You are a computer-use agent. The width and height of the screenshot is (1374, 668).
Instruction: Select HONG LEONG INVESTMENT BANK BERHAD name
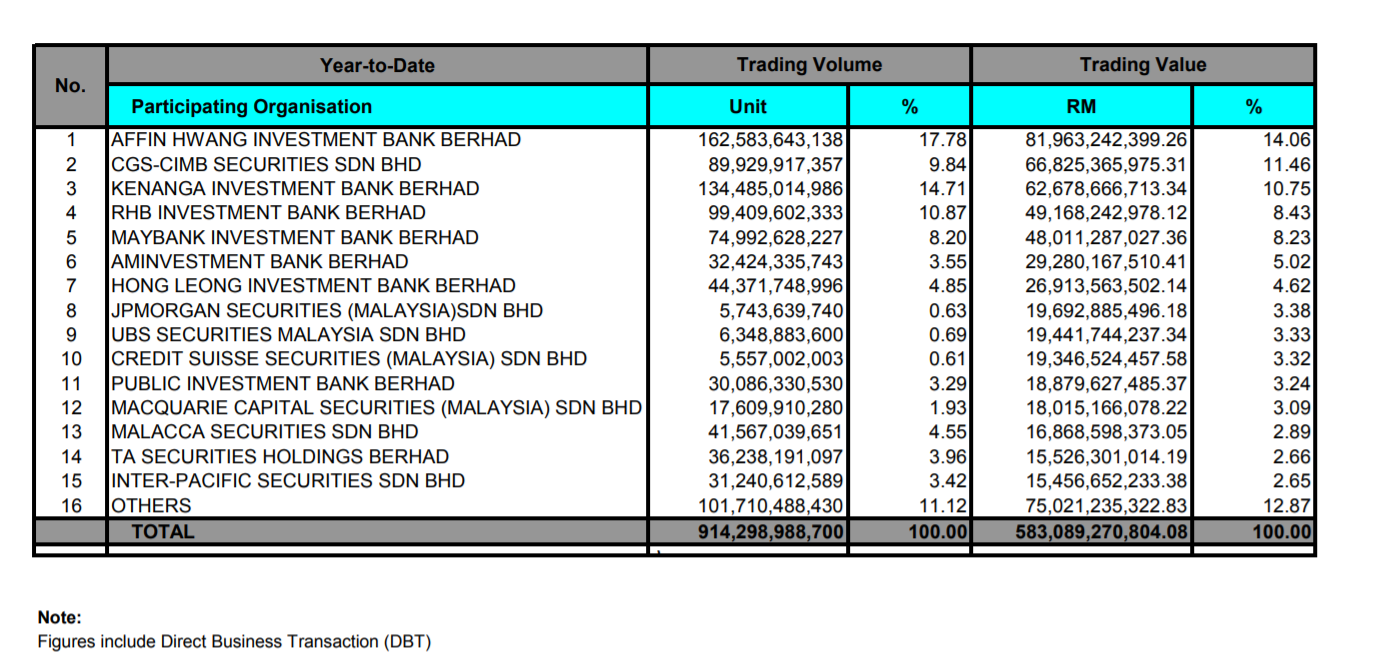(313, 286)
